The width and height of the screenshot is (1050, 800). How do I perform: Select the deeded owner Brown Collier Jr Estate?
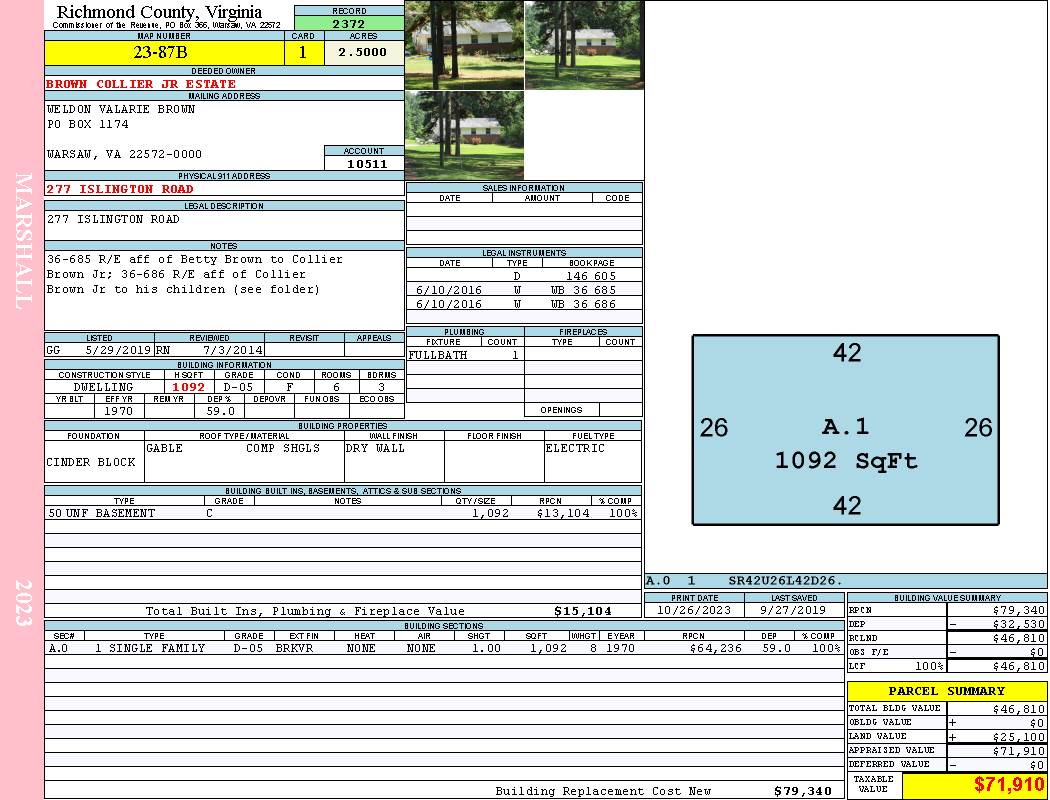click(x=141, y=84)
